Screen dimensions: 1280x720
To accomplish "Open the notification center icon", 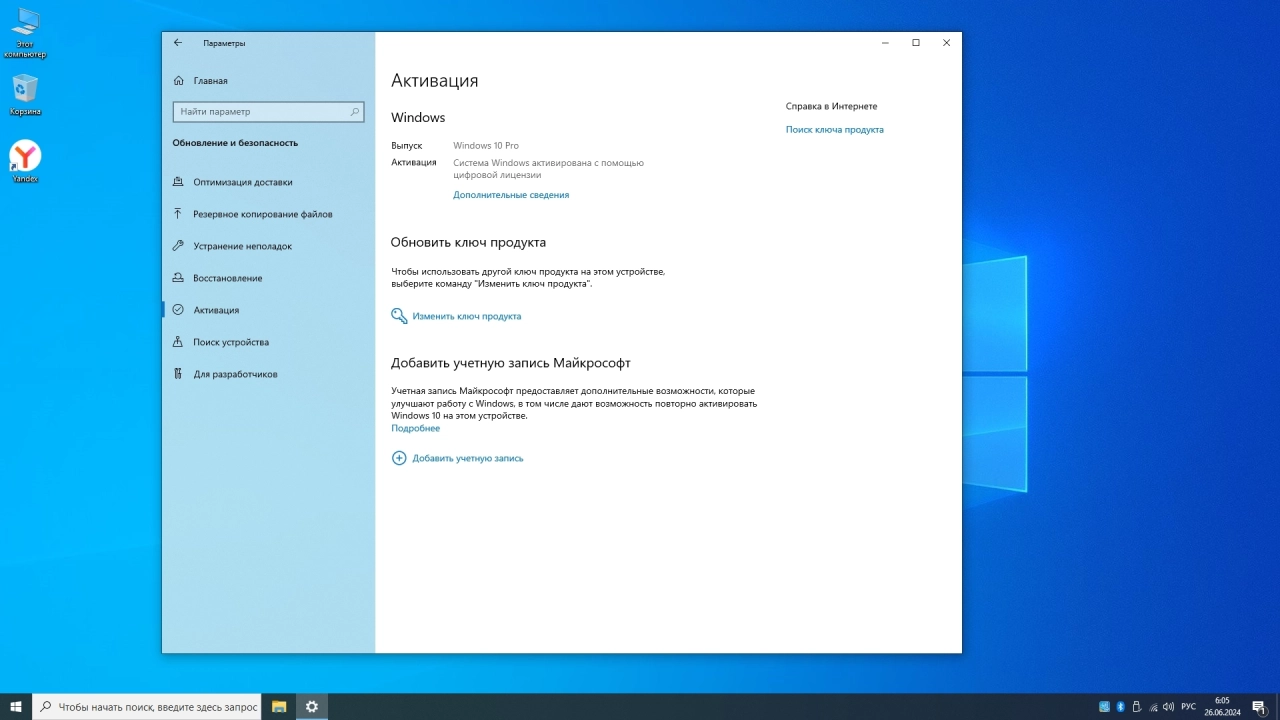I will click(1260, 706).
